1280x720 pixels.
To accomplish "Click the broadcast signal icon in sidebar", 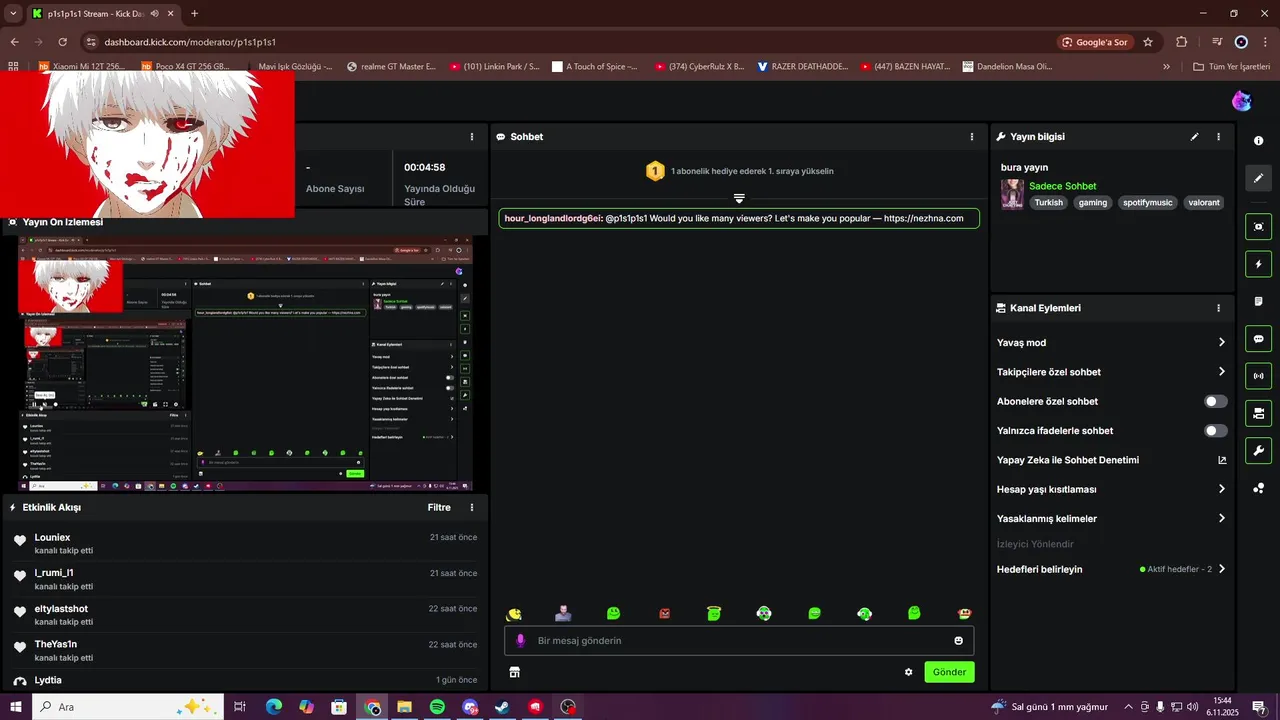I will coord(1258,376).
